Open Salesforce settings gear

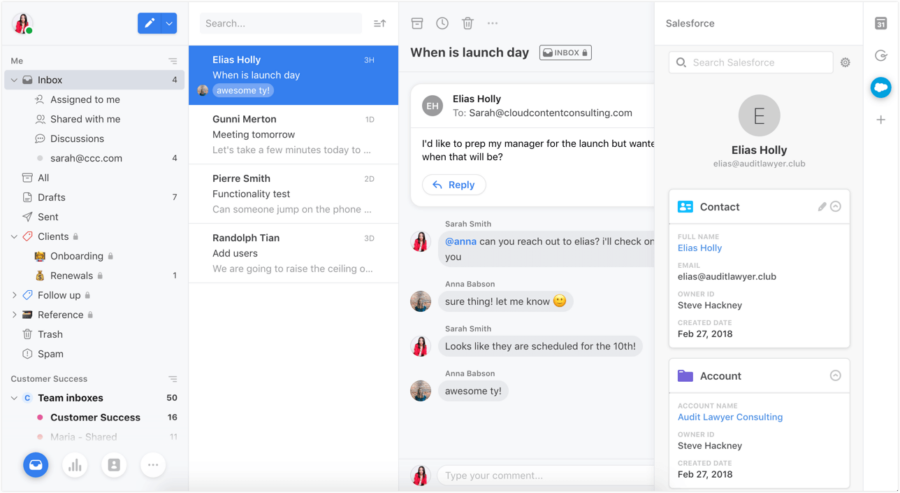[x=845, y=63]
